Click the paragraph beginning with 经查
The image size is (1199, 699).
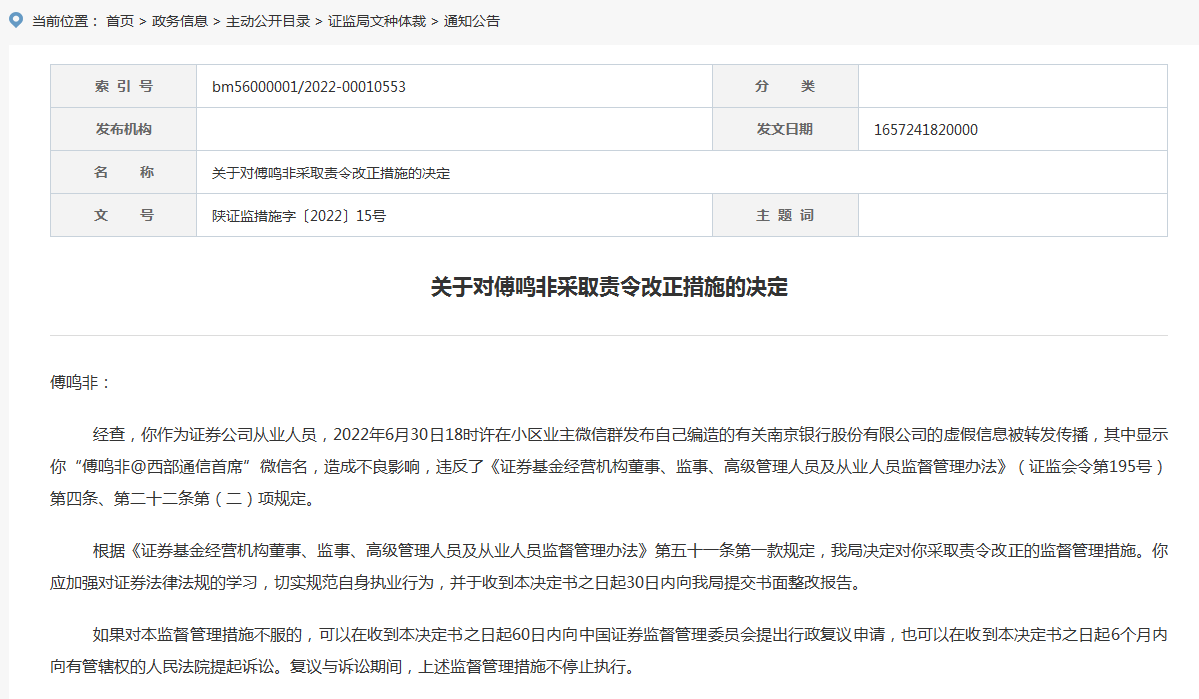[x=609, y=466]
